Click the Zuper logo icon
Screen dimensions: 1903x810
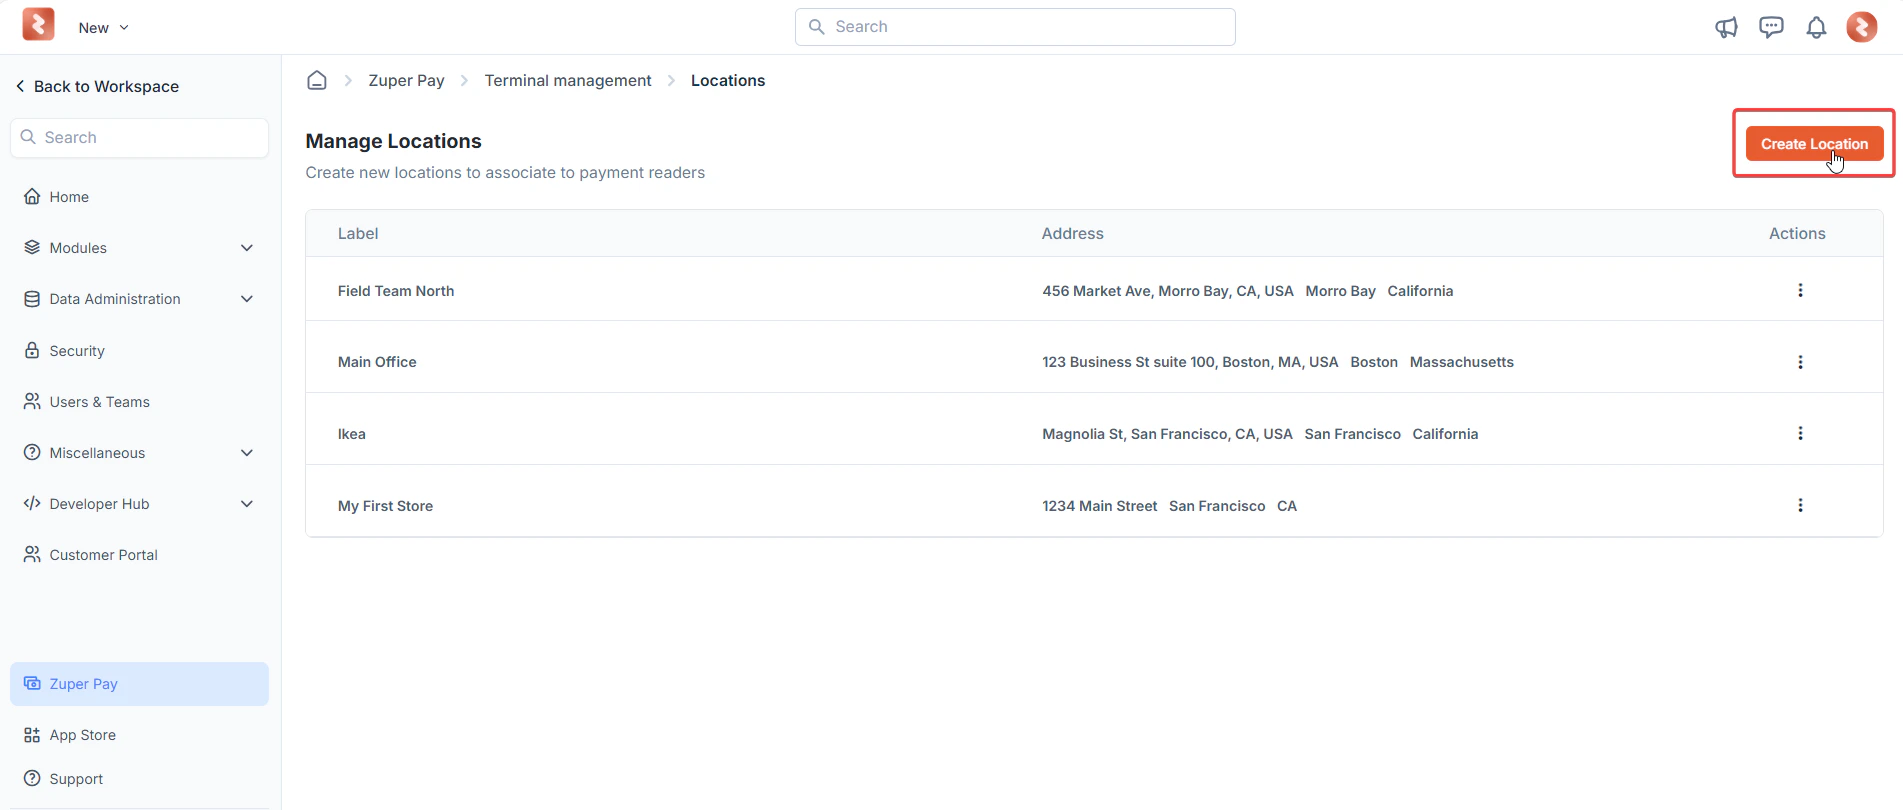[x=38, y=25]
